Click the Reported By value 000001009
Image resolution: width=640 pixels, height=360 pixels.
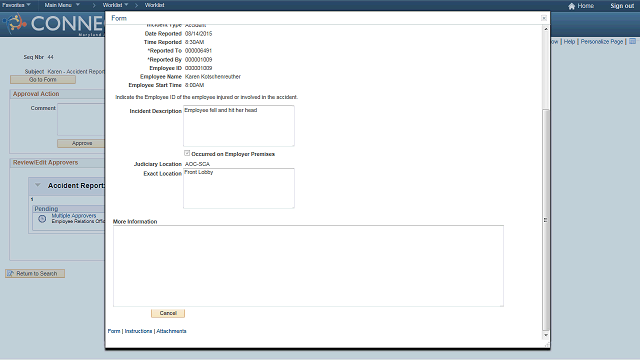click(x=198, y=60)
